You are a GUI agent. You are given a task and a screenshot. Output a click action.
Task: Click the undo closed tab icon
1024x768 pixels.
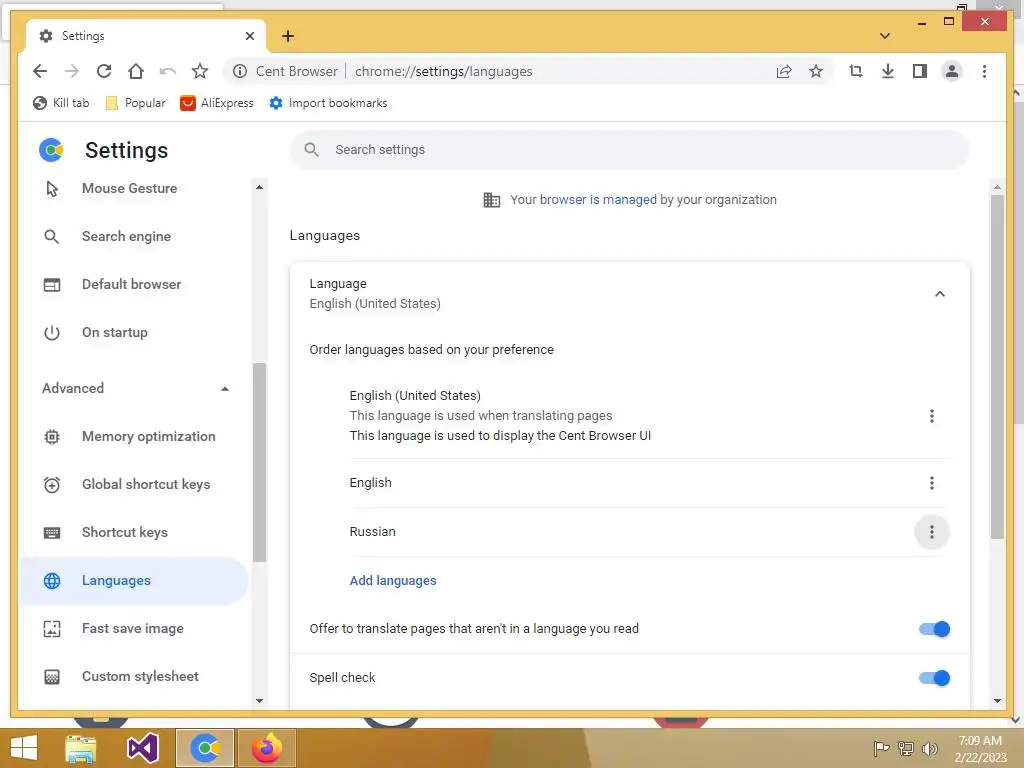coord(168,71)
